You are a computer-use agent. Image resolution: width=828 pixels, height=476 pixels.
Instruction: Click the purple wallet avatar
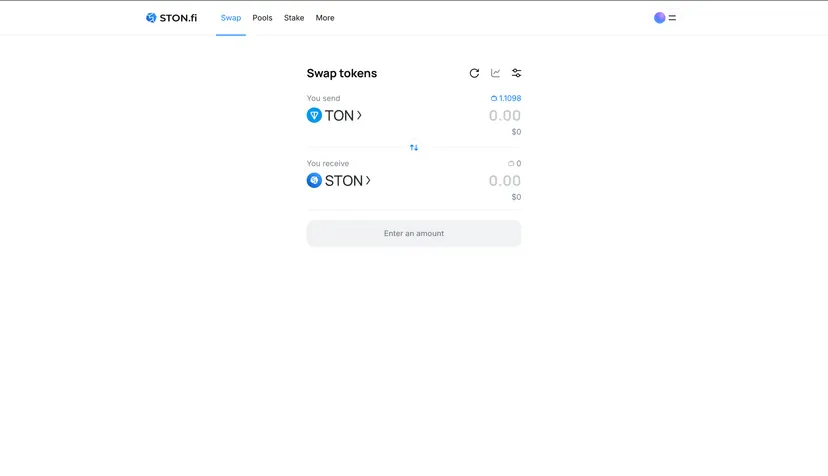660,18
